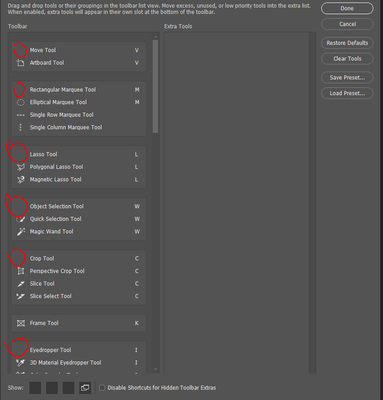Click the Single Row Marquee Tool icon
Image resolution: width=383 pixels, height=400 pixels.
pyautogui.click(x=21, y=115)
